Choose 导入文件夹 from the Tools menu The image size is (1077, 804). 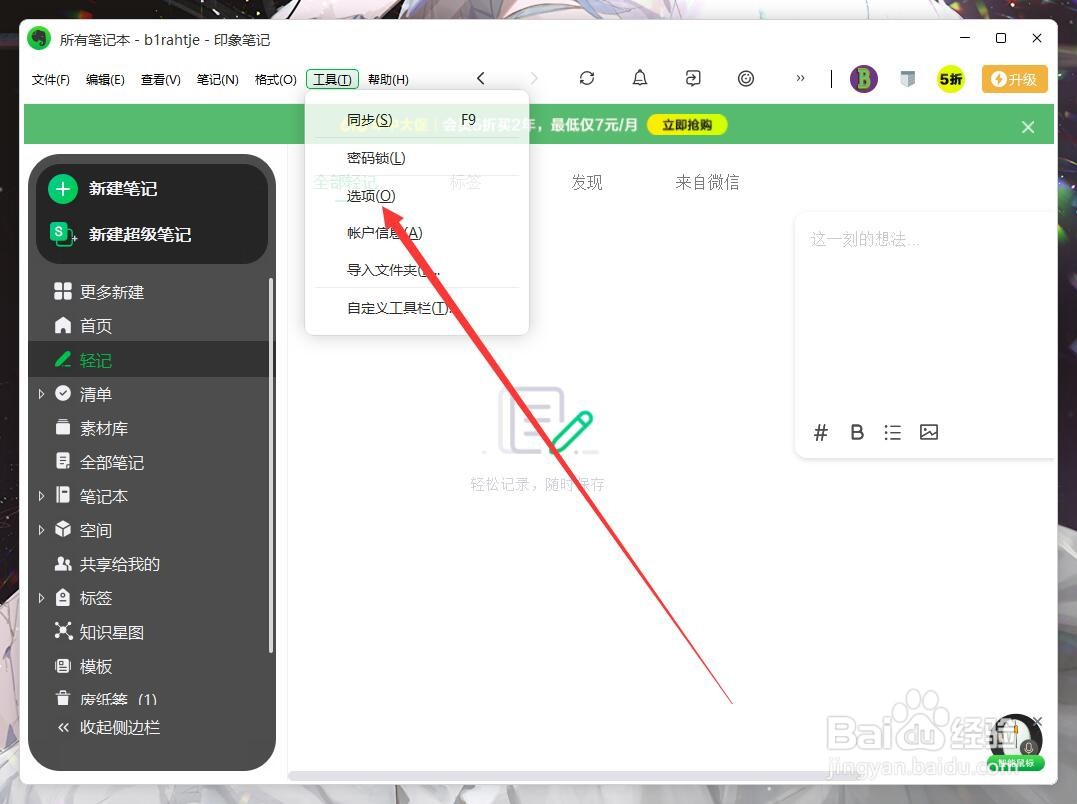[417, 270]
